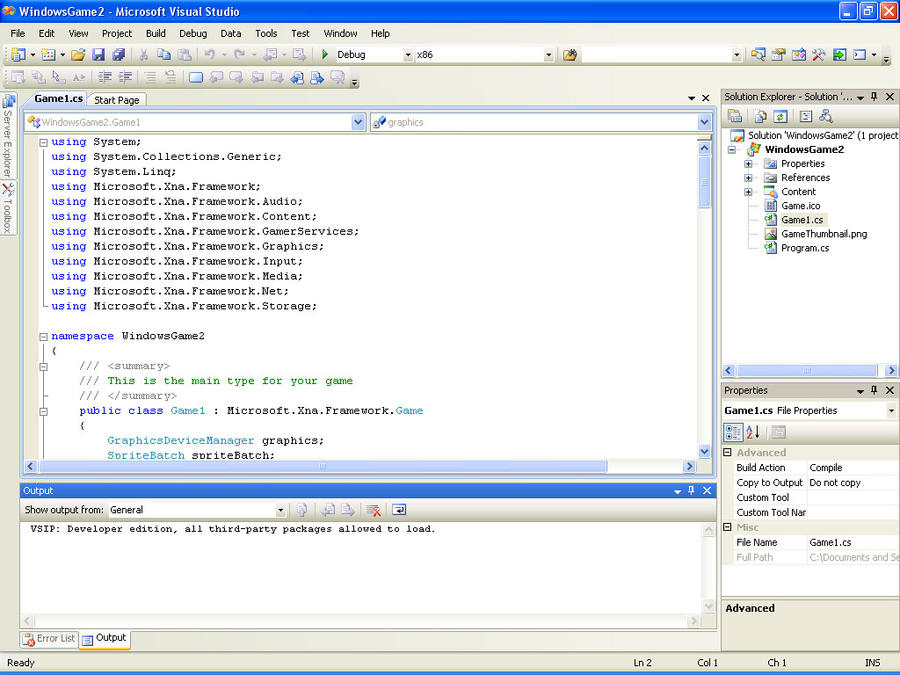This screenshot has width=900, height=675.
Task: Expand the References node in Solution Explorer
Action: pyautogui.click(x=748, y=178)
